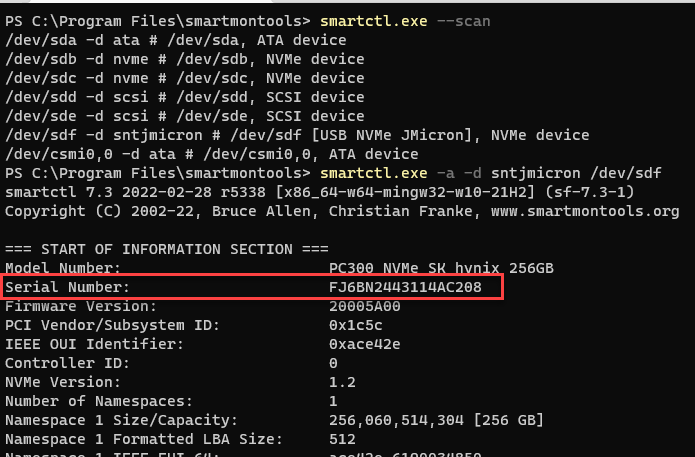Click the NVMe version value 1.2
Image resolution: width=695 pixels, height=457 pixels.
[341, 382]
